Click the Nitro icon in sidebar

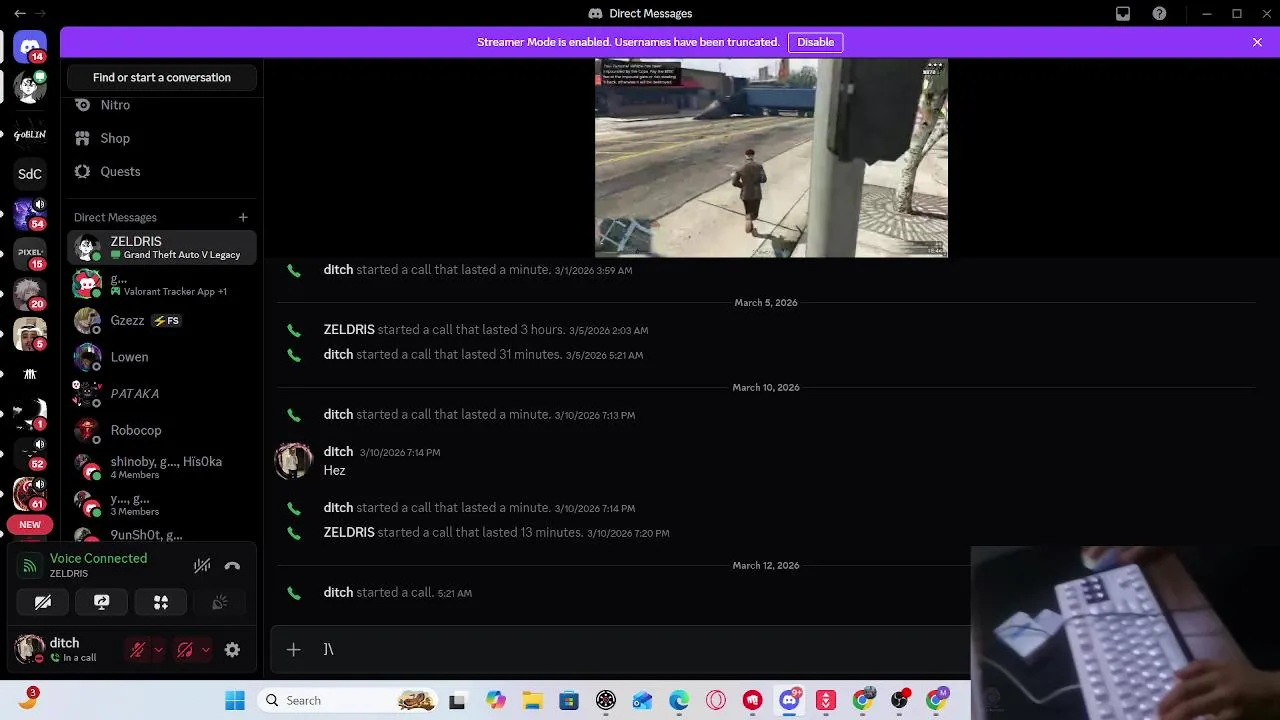(x=82, y=105)
